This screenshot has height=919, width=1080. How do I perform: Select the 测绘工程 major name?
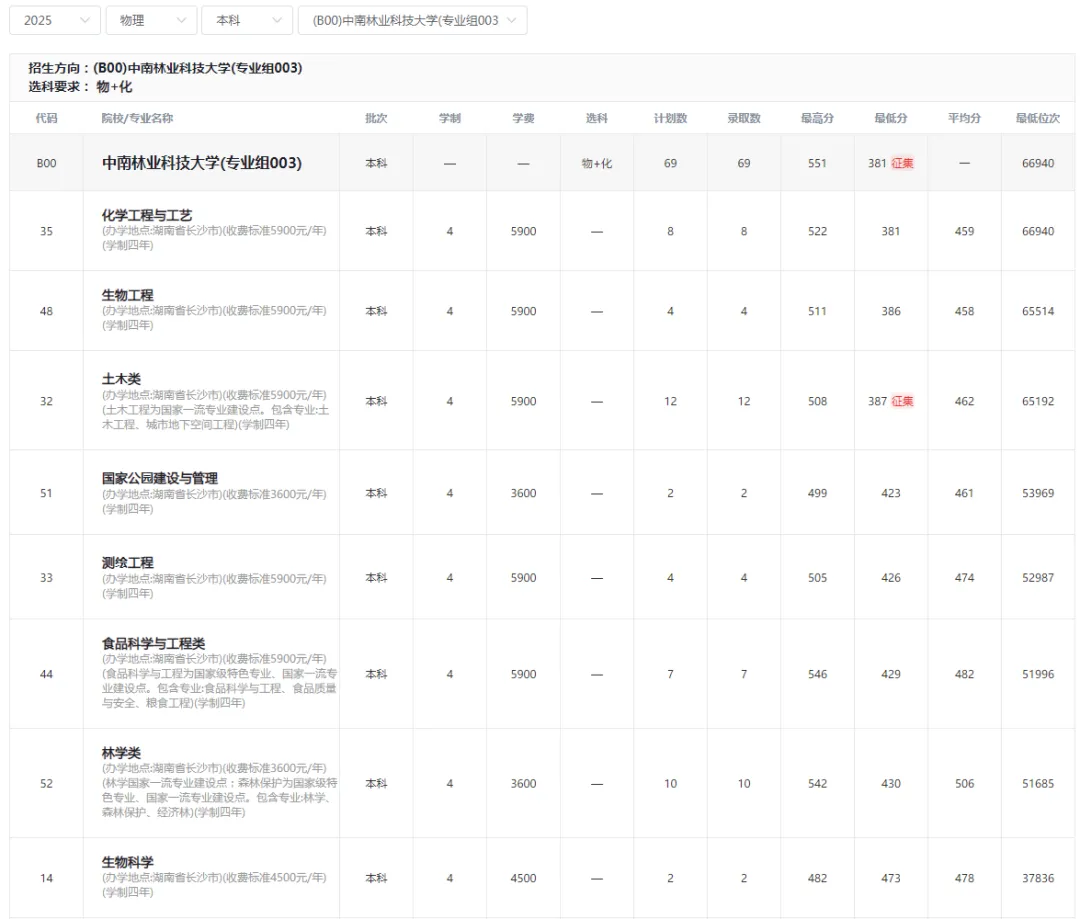(127, 563)
